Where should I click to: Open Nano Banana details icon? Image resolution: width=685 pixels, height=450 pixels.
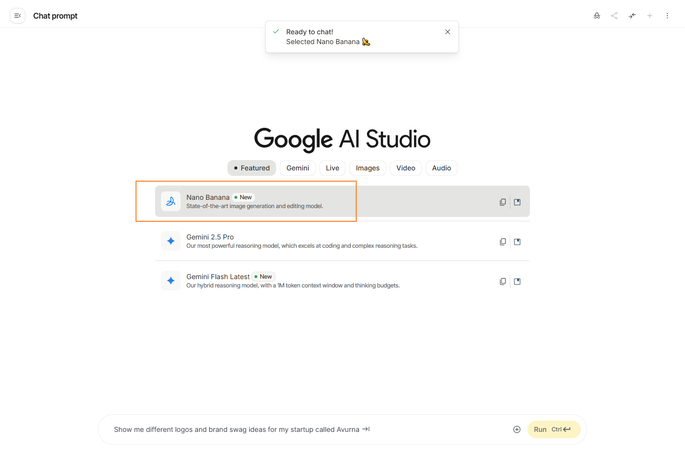[517, 202]
